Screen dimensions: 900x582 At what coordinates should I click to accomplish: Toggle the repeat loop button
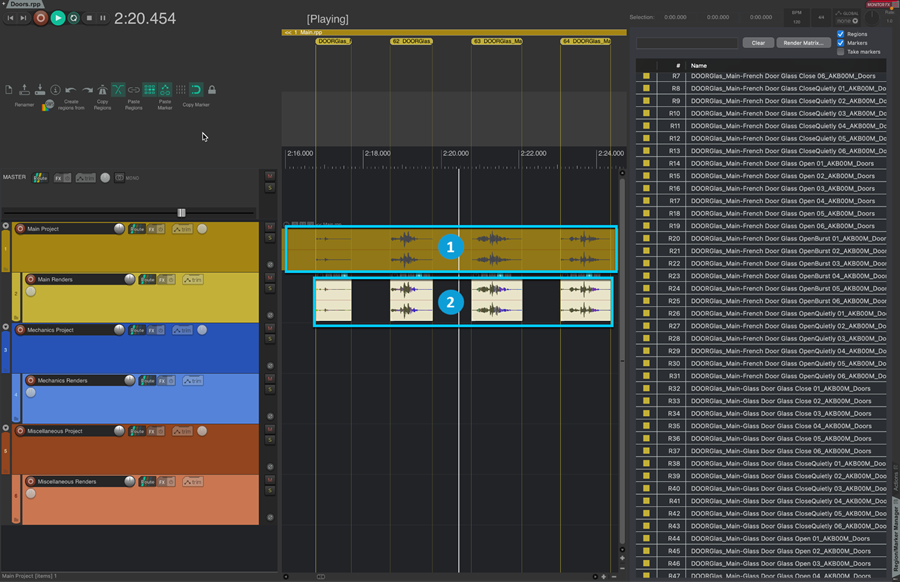[73, 18]
